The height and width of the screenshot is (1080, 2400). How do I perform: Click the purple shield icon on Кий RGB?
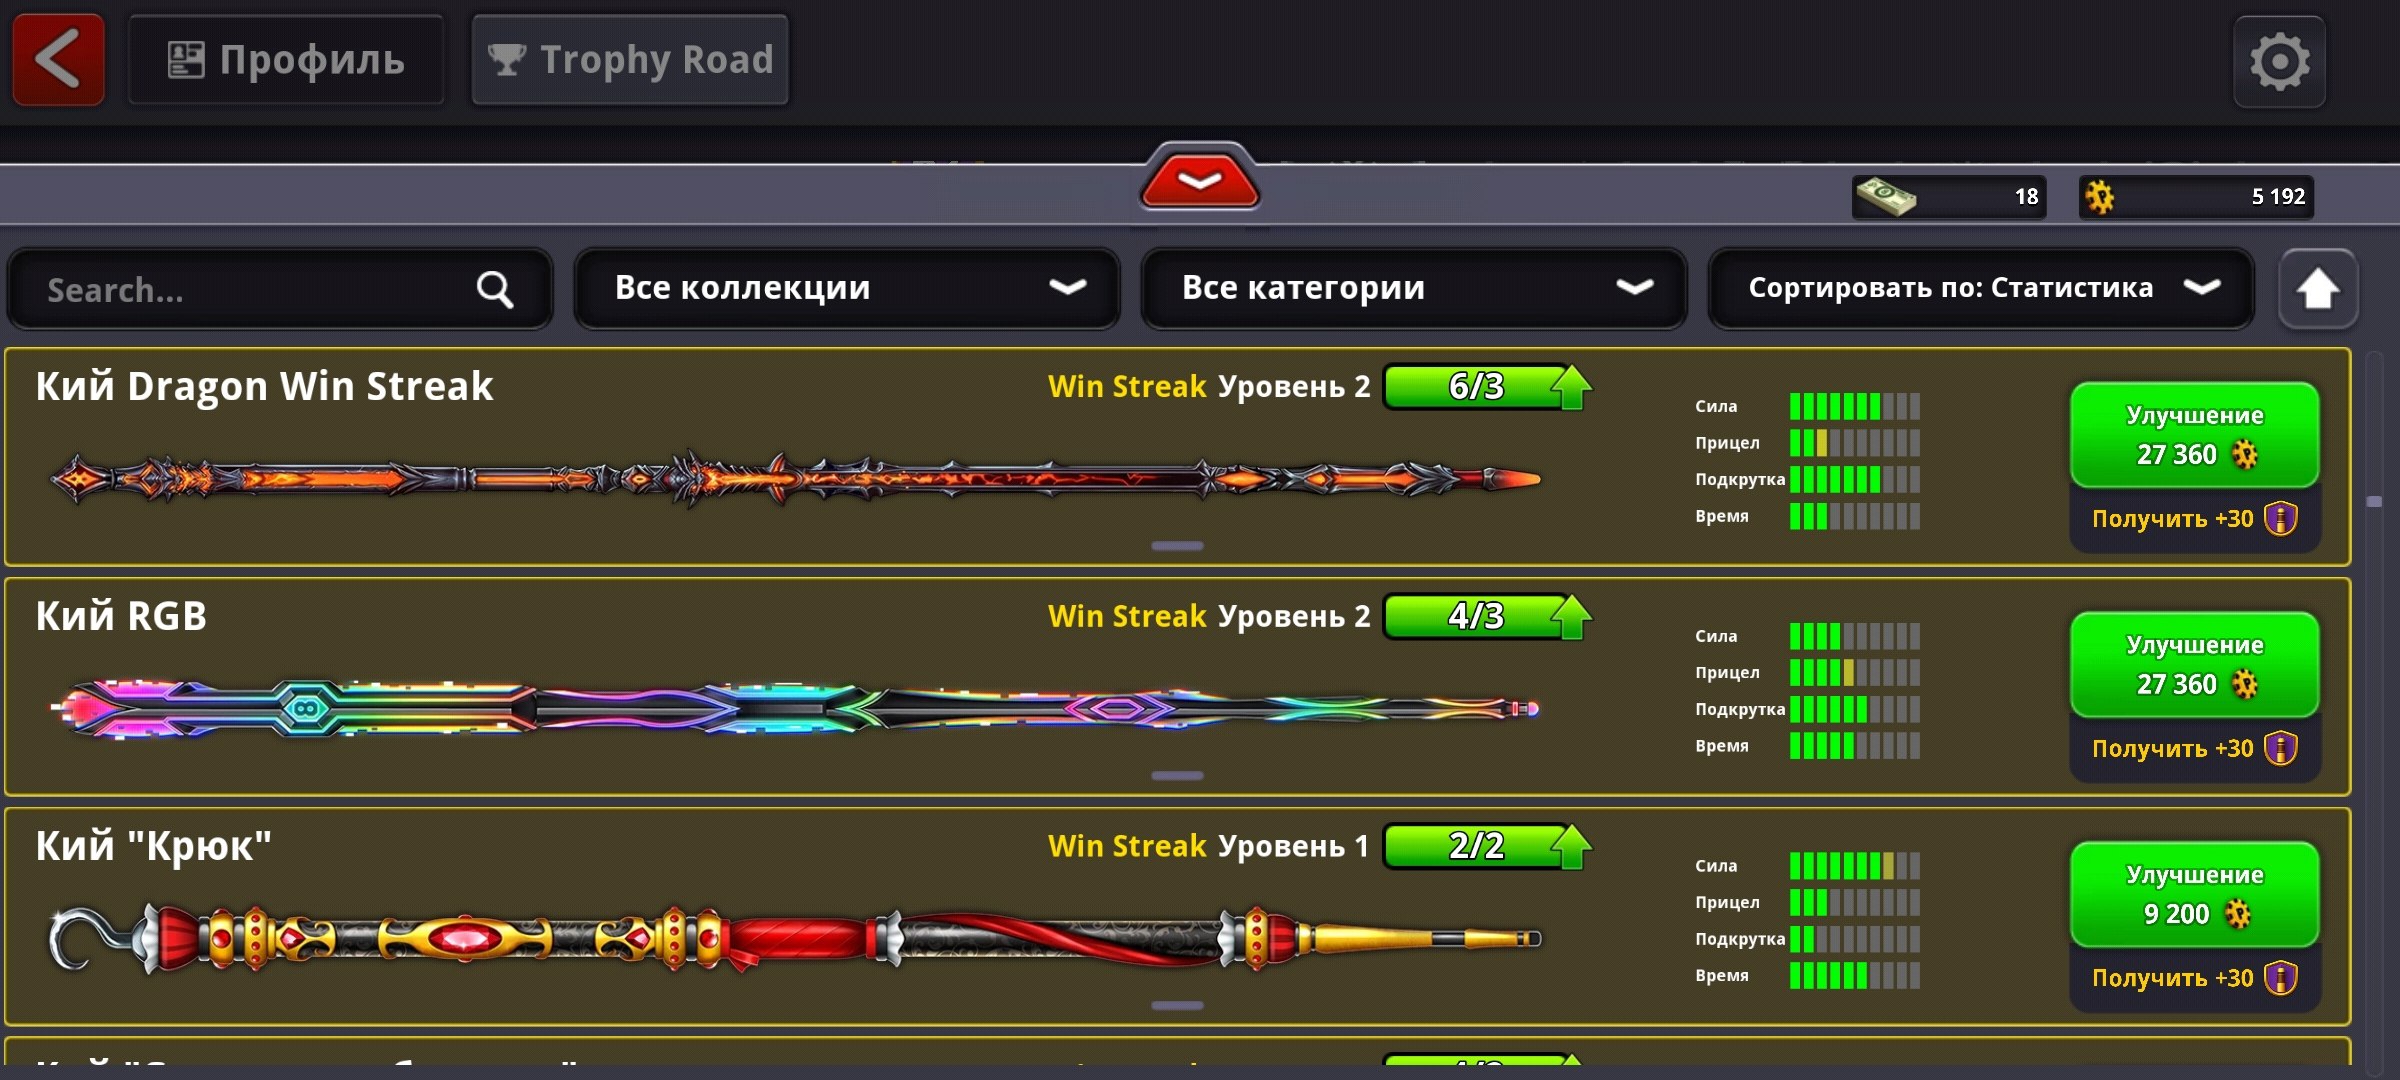click(x=2280, y=748)
